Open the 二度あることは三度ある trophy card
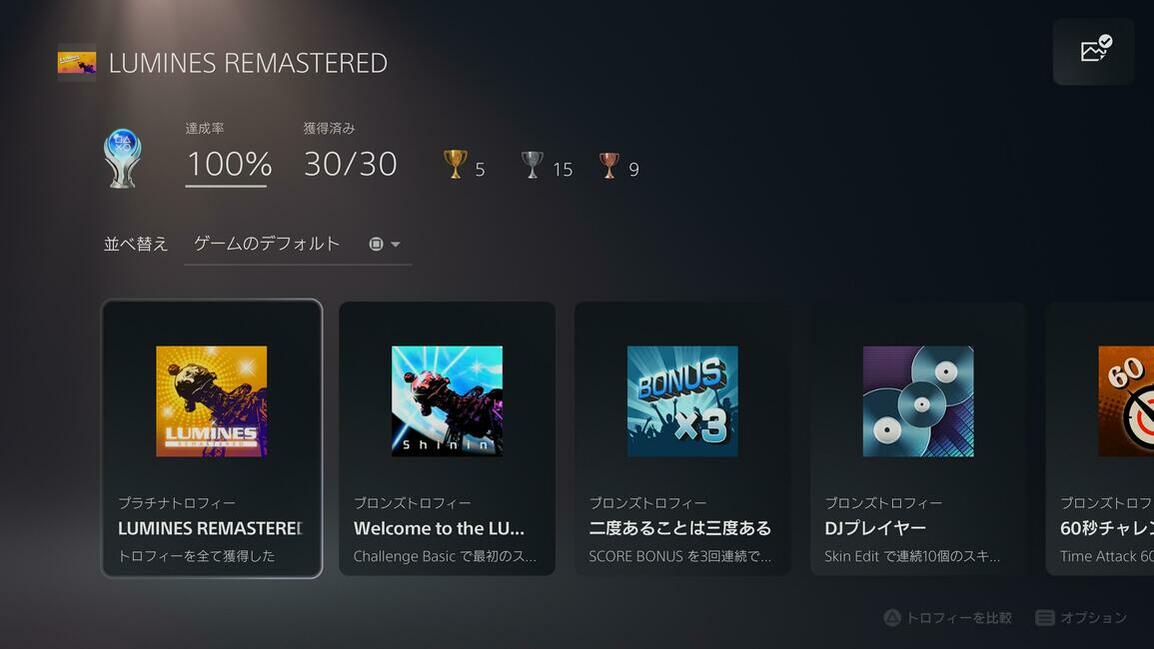Screen dimensions: 1154x649 (x=682, y=439)
